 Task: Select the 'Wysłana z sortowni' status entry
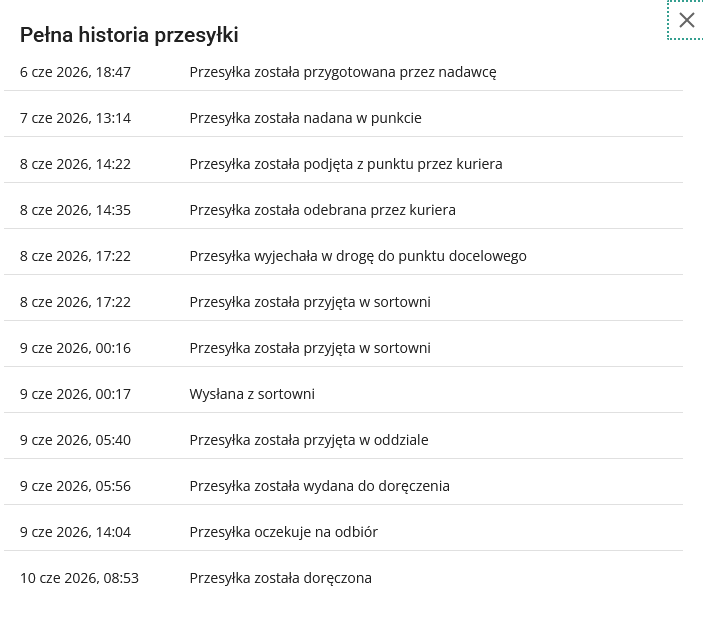tap(252, 395)
